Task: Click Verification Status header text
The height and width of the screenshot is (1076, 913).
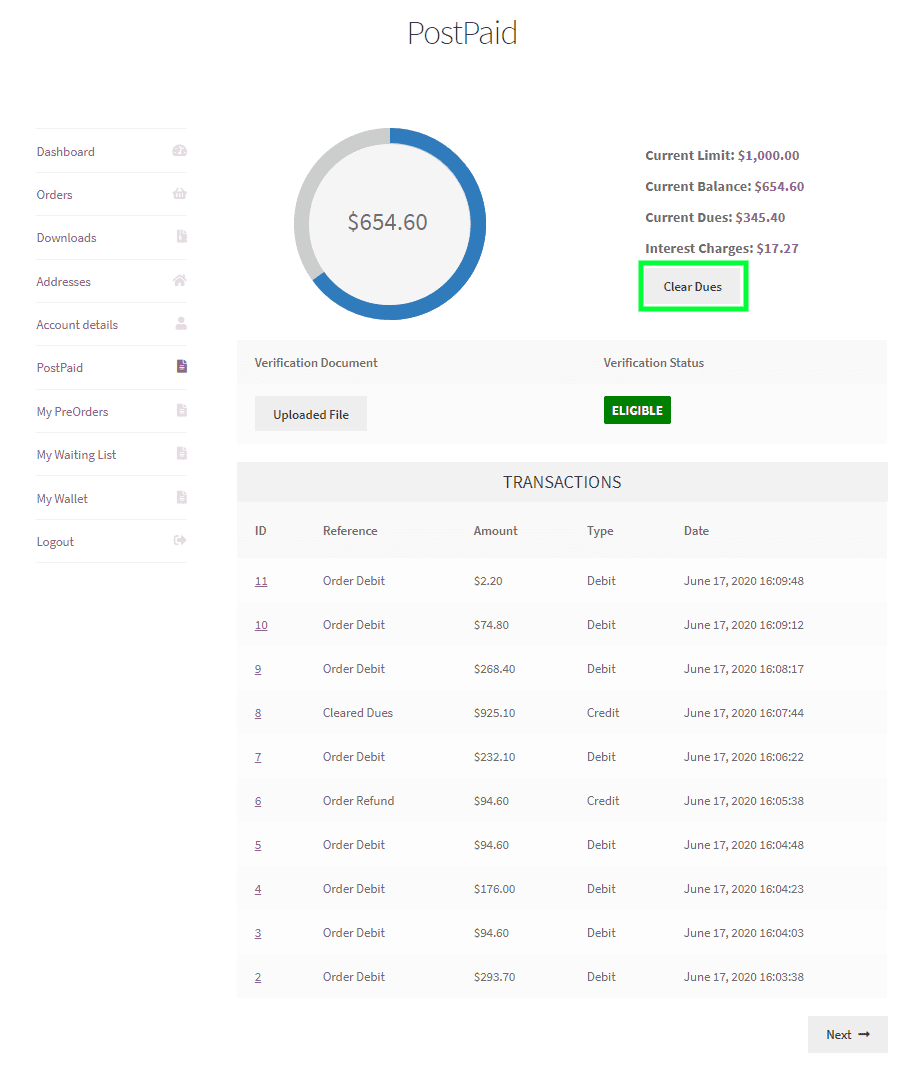Action: 654,363
